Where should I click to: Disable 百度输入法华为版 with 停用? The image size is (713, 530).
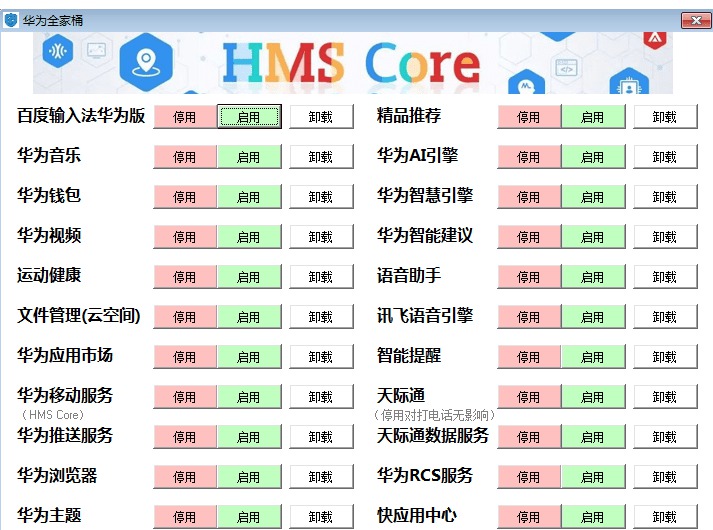coord(185,117)
